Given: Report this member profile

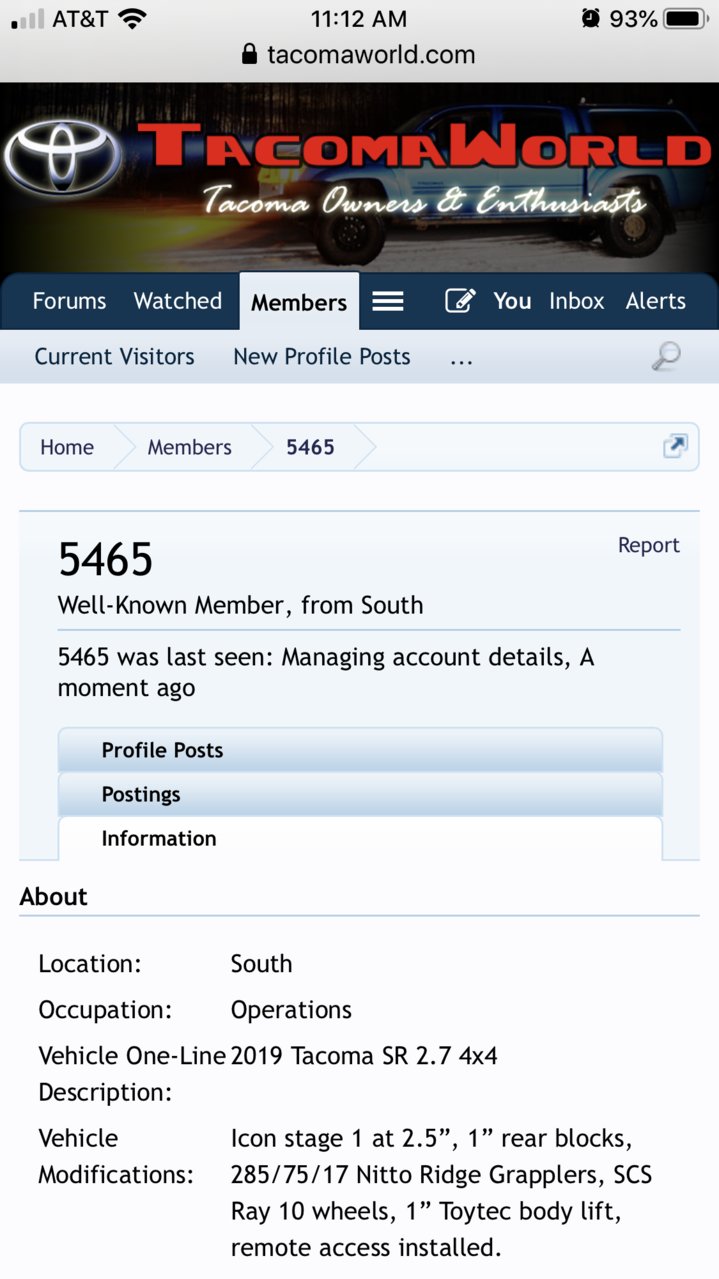Looking at the screenshot, I should (x=649, y=545).
